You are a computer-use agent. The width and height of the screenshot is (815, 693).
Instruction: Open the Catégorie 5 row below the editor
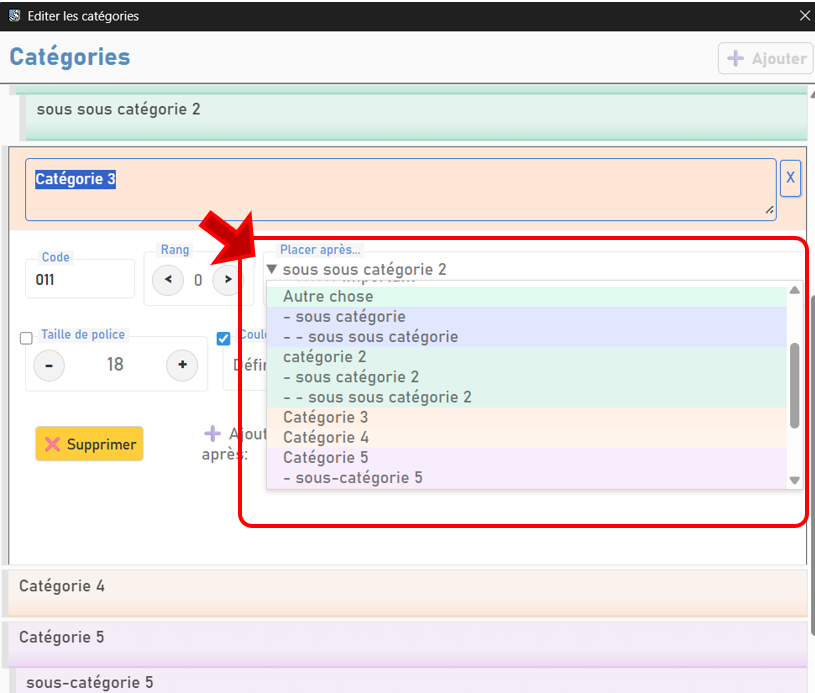[408, 644]
